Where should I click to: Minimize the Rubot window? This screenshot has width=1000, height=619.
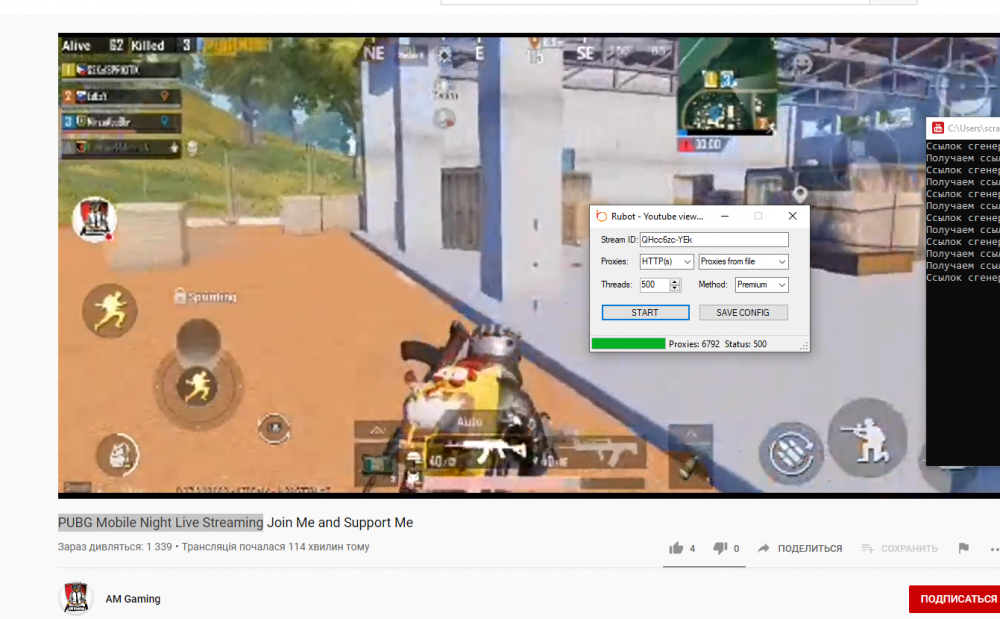[725, 216]
